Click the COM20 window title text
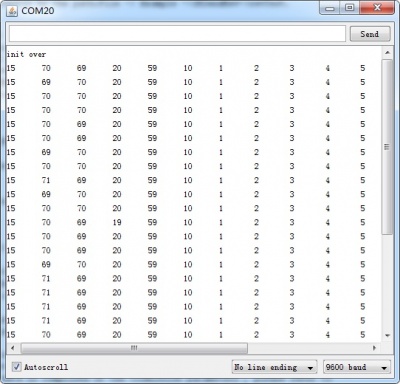 point(37,11)
